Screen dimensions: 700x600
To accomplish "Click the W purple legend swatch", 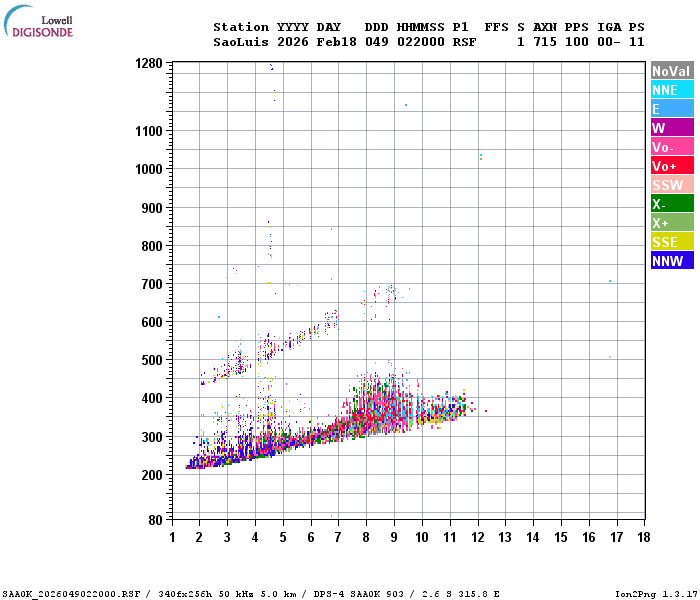I will tap(672, 127).
